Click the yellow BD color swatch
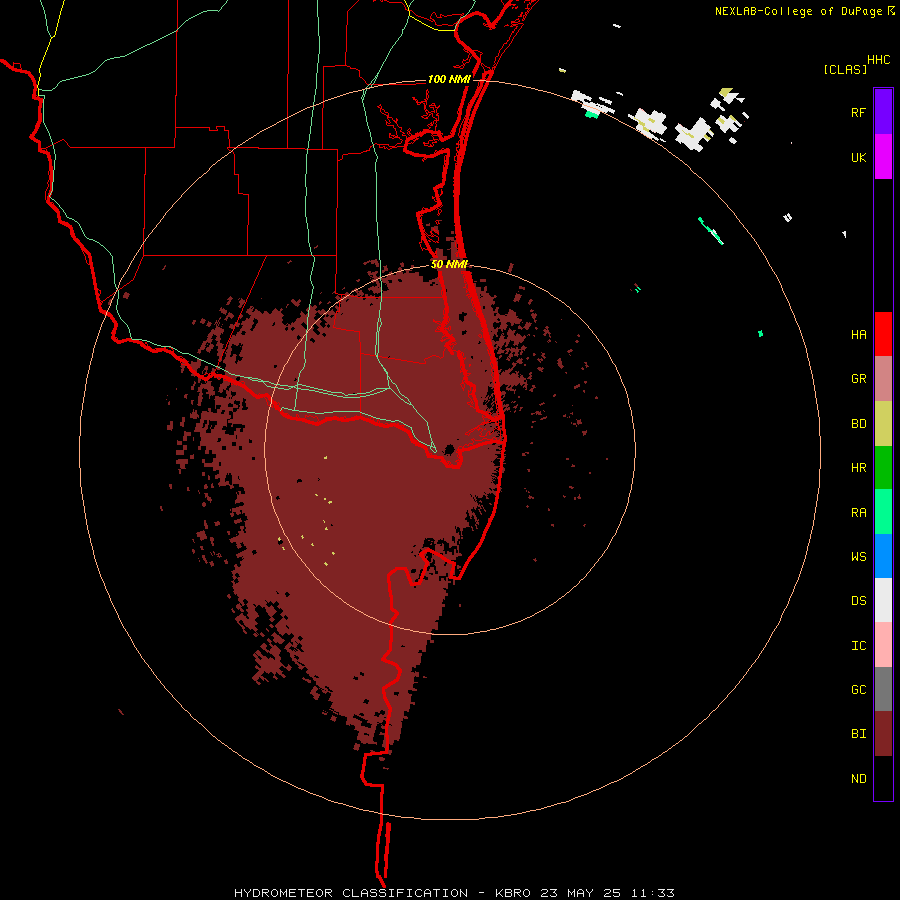Screen dimensions: 900x900 pyautogui.click(x=883, y=423)
